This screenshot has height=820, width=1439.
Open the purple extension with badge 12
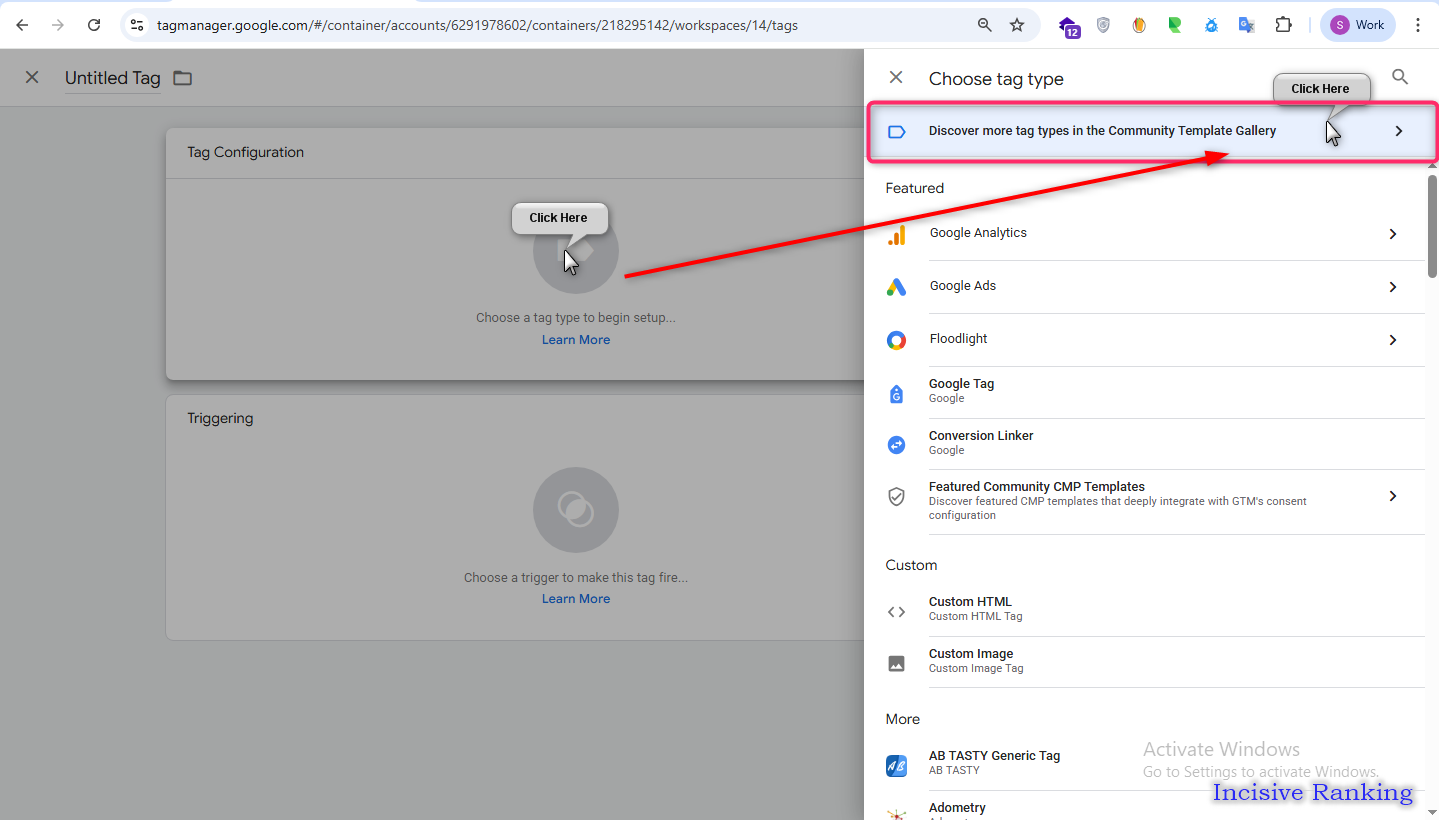(x=1069, y=27)
